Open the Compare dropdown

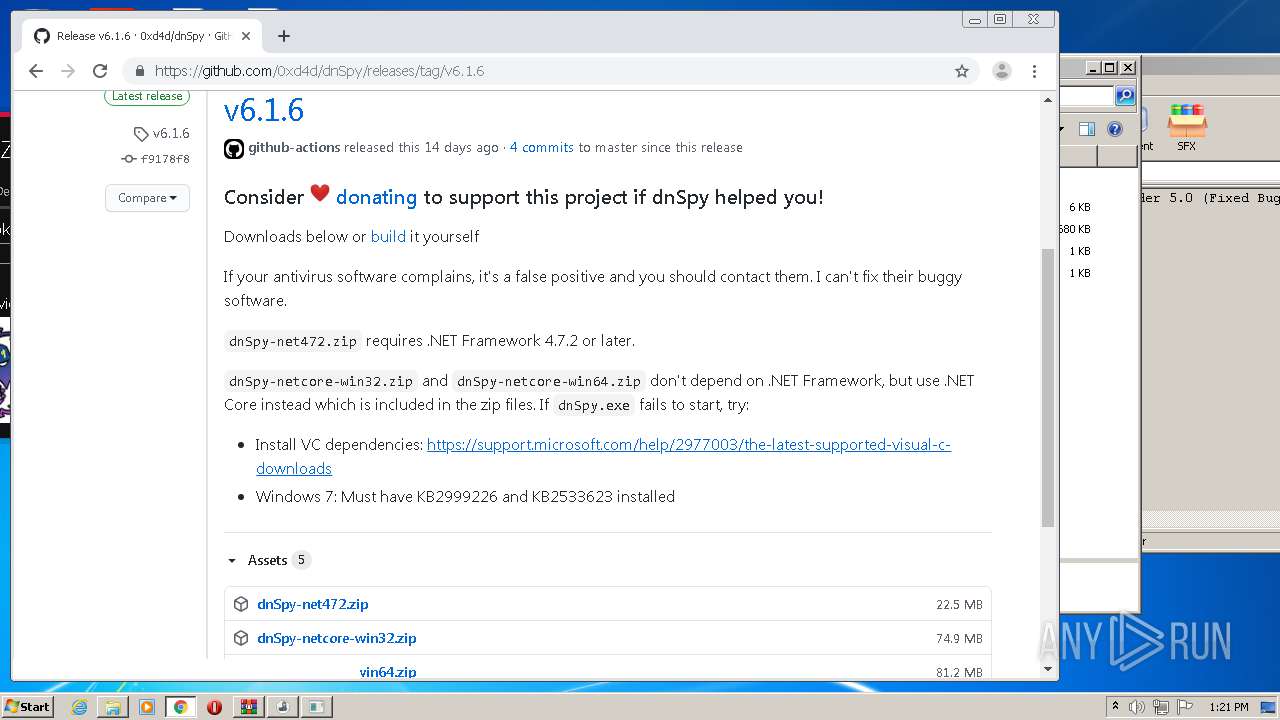coord(147,198)
